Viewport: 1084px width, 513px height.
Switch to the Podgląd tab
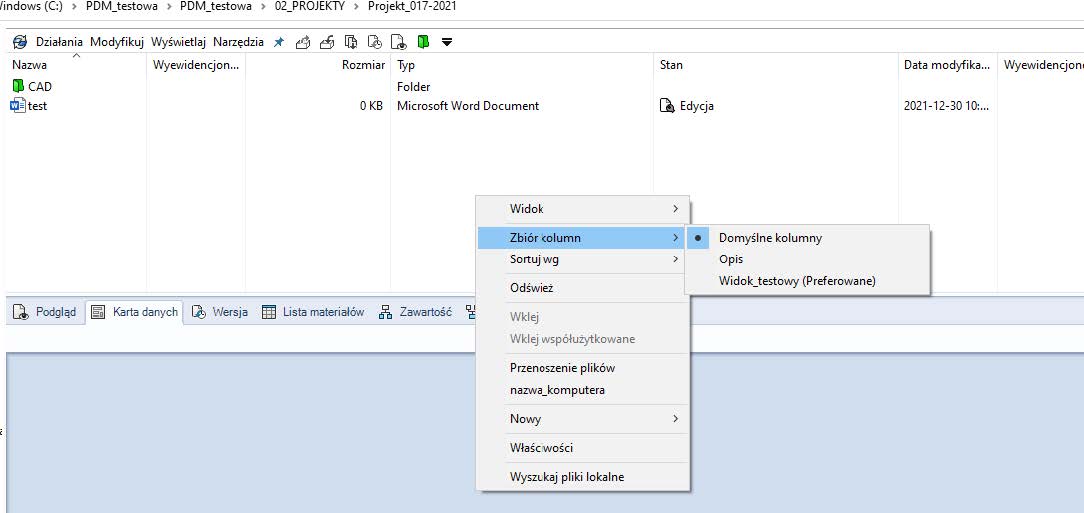coord(46,312)
